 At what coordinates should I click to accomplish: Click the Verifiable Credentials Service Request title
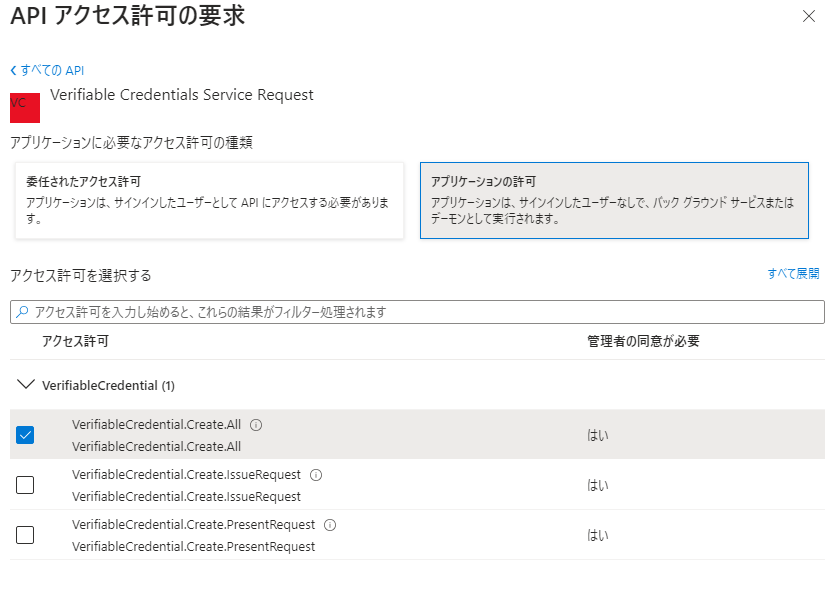click(x=182, y=95)
